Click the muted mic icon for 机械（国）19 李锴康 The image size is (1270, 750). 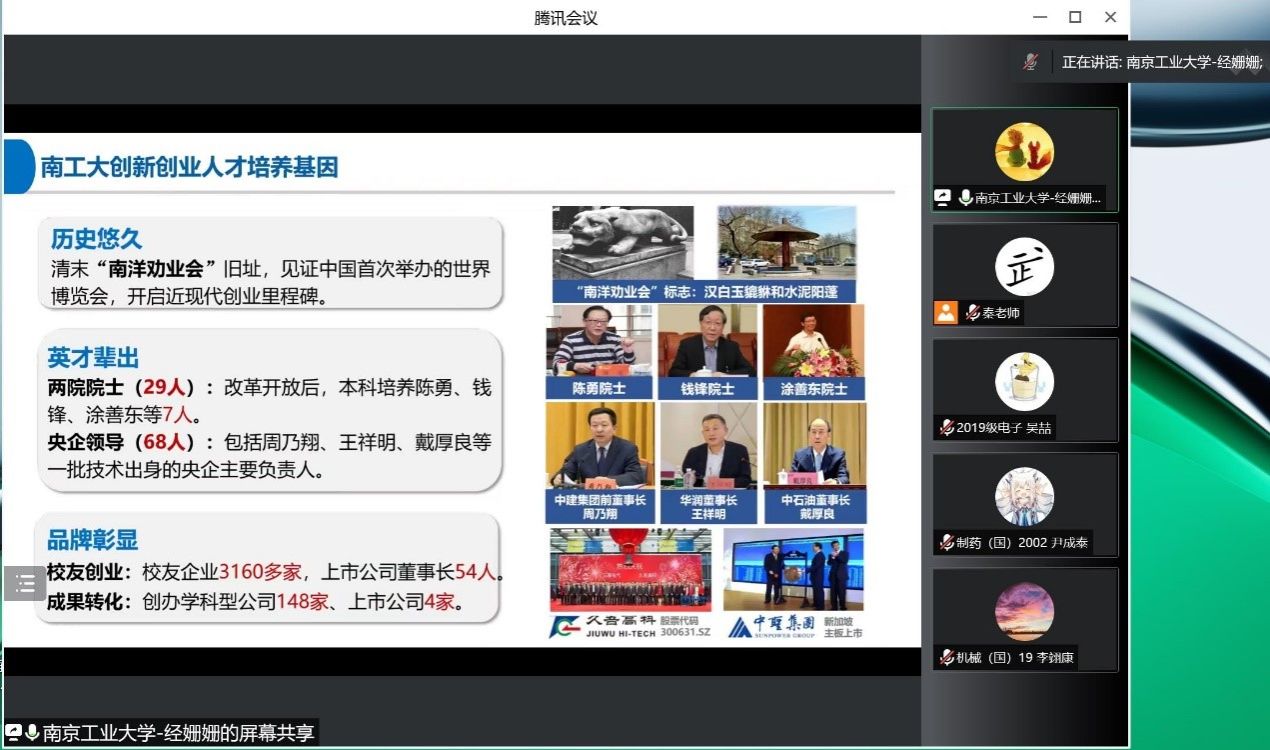coord(946,658)
